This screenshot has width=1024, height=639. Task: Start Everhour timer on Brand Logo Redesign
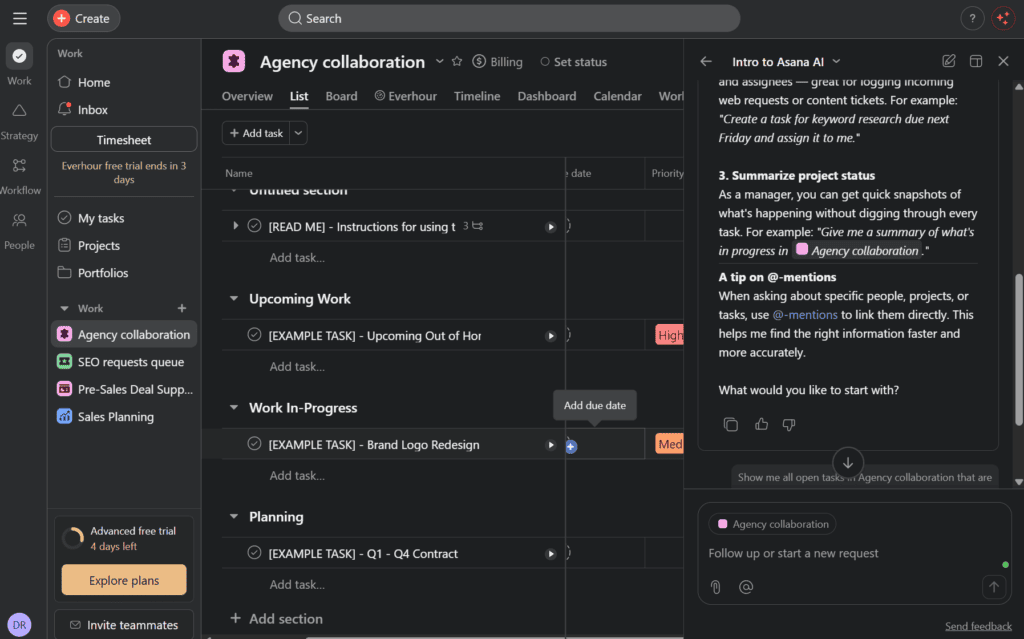(x=551, y=445)
